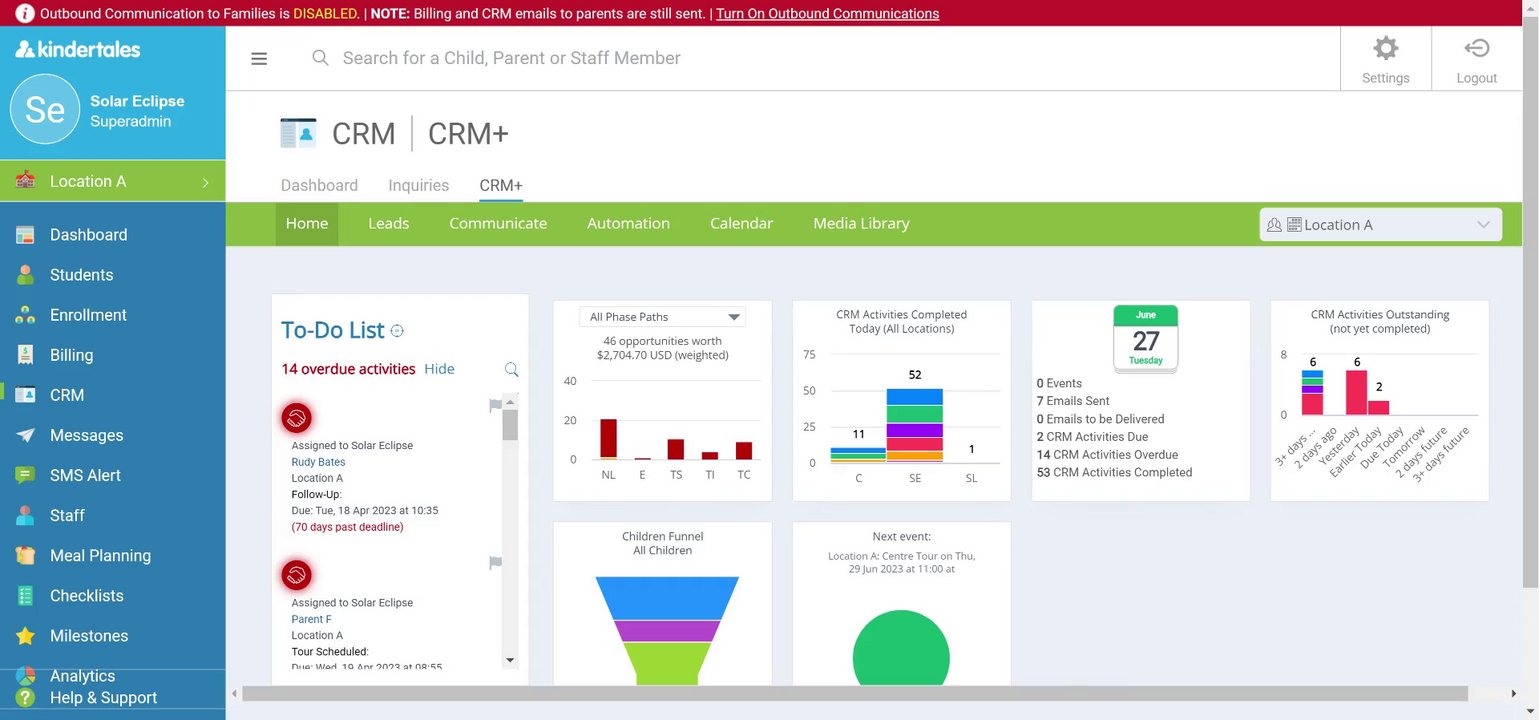Click the Billing sidebar icon
The image size is (1539, 720).
pos(26,355)
